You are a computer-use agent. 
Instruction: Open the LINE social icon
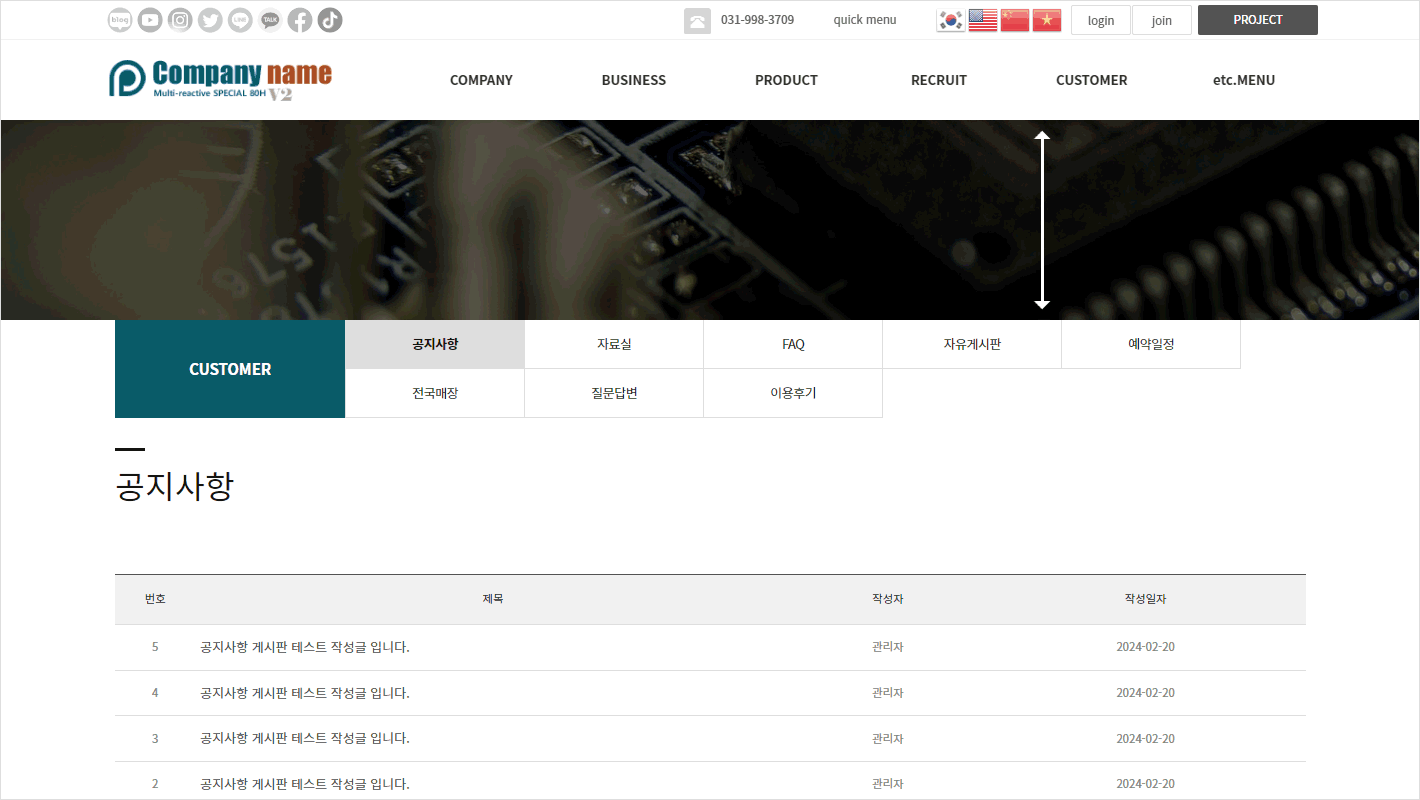coord(240,20)
